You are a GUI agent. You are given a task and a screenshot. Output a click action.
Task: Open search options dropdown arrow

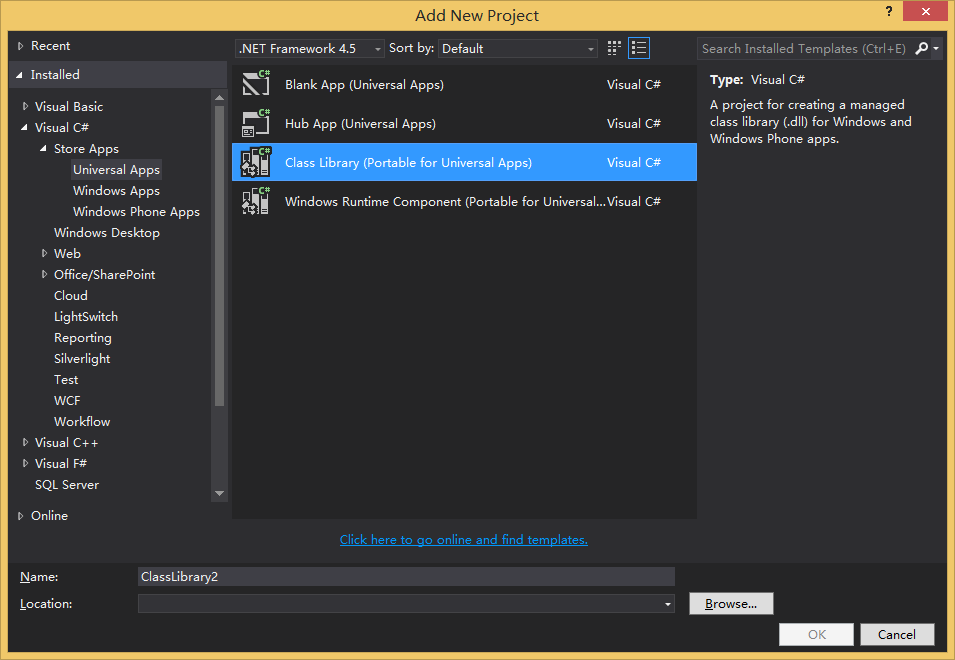click(x=936, y=48)
